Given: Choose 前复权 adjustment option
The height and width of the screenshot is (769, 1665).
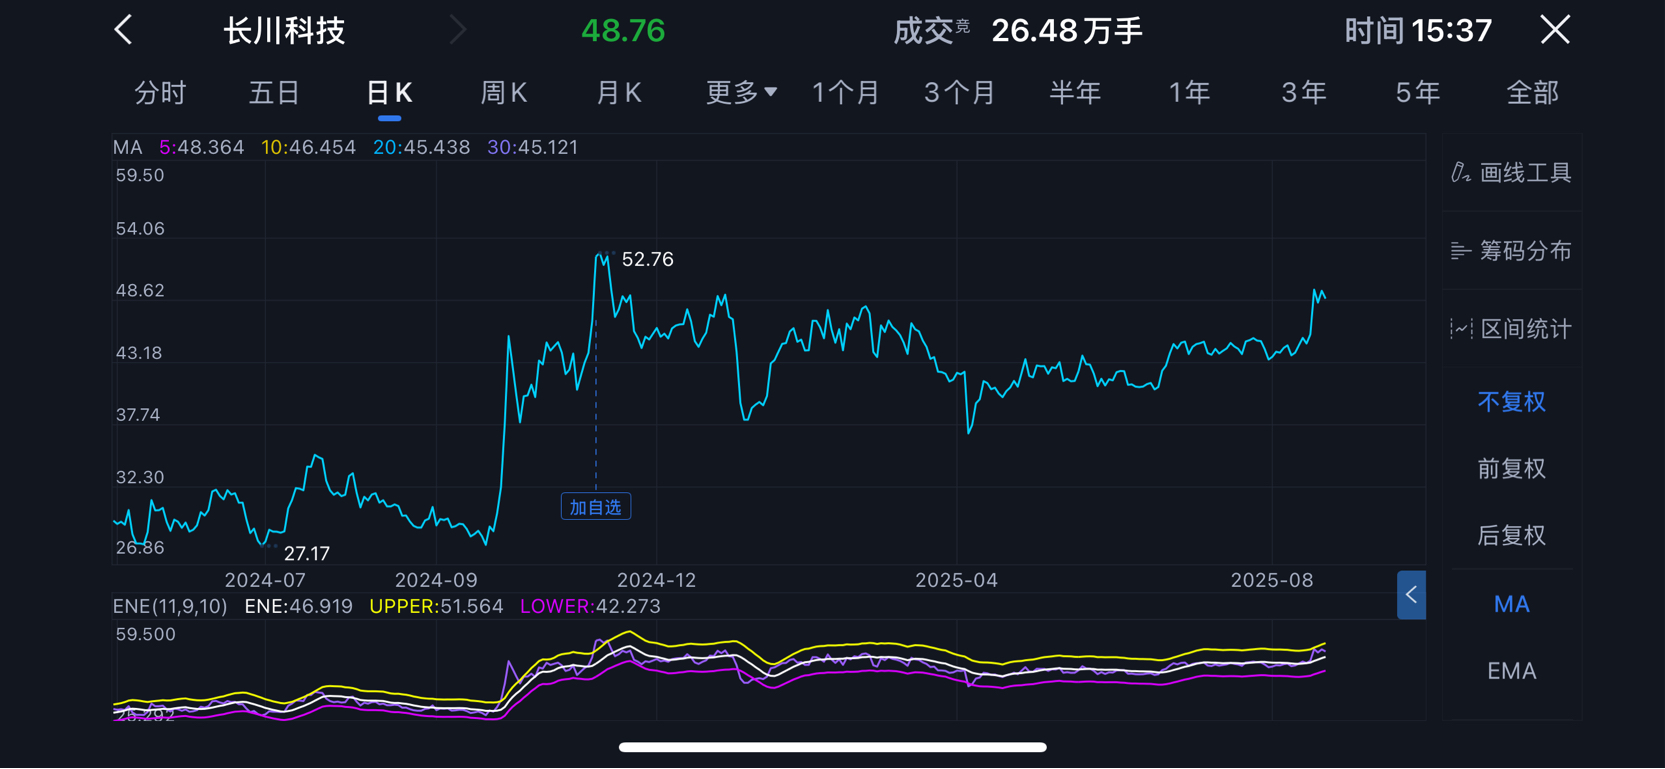Looking at the screenshot, I should (x=1511, y=469).
